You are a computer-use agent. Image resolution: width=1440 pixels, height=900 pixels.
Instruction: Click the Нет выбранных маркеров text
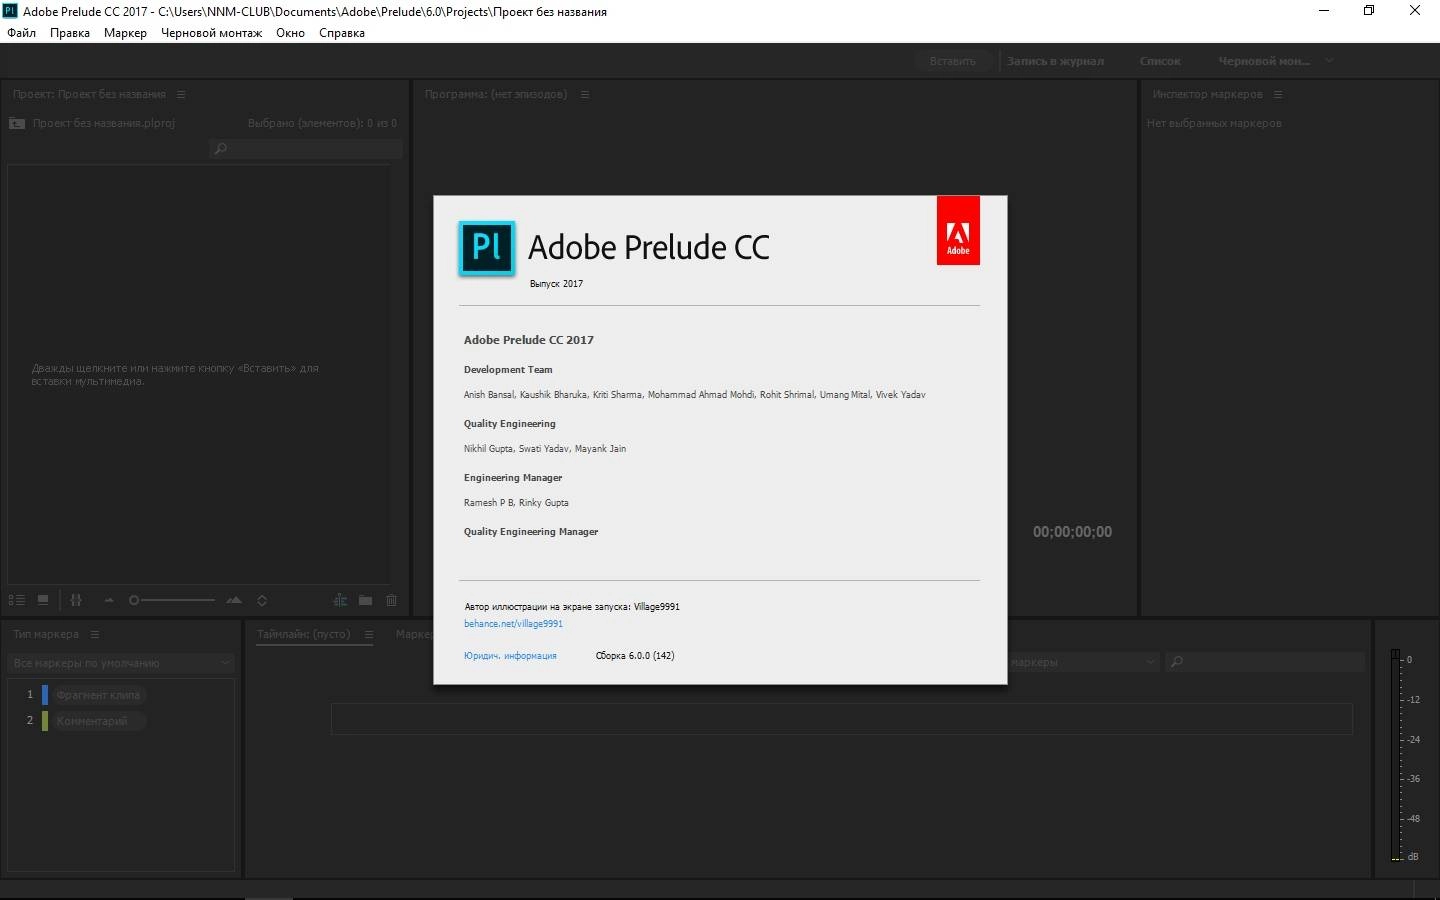click(x=1214, y=123)
